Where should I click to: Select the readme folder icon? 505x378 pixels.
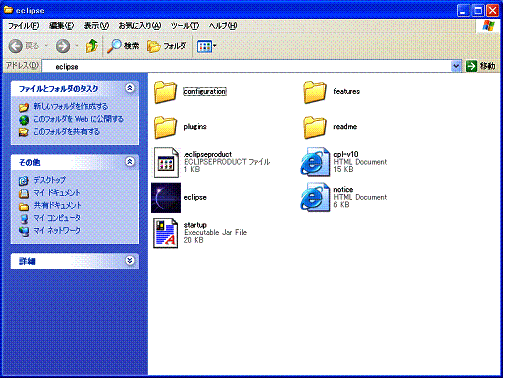click(315, 127)
